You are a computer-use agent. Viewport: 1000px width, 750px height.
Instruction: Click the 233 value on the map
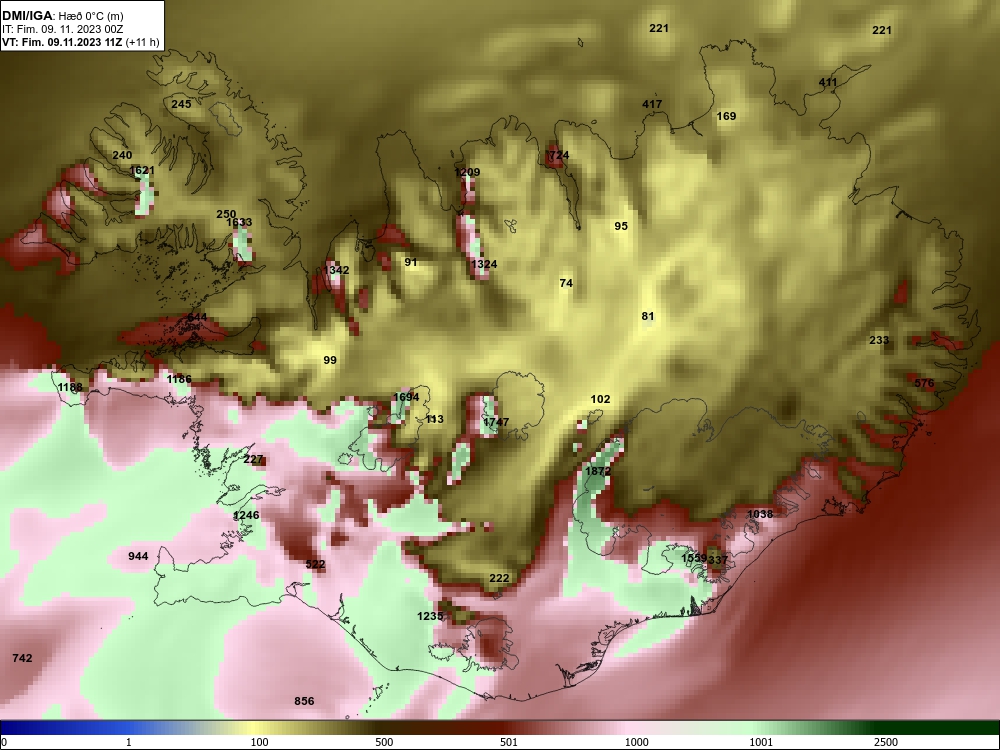879,341
